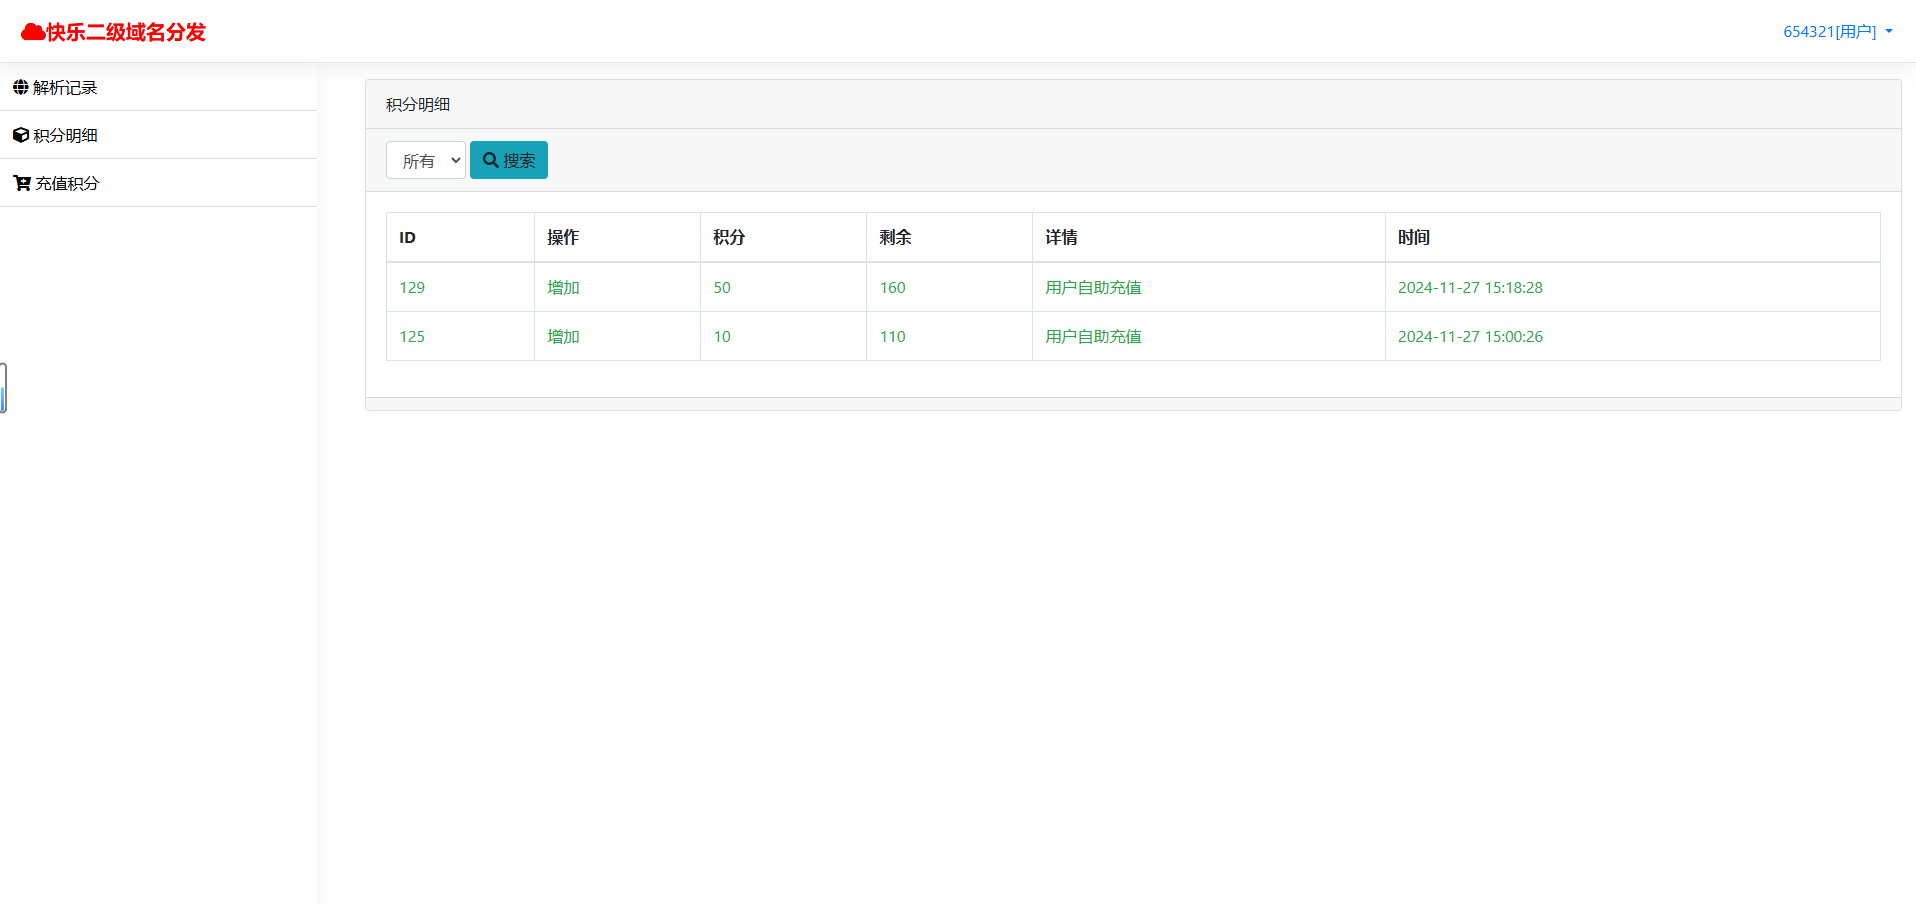This screenshot has height=904, width=1916.
Task: Click the remaining balance 160
Action: pyautogui.click(x=892, y=288)
